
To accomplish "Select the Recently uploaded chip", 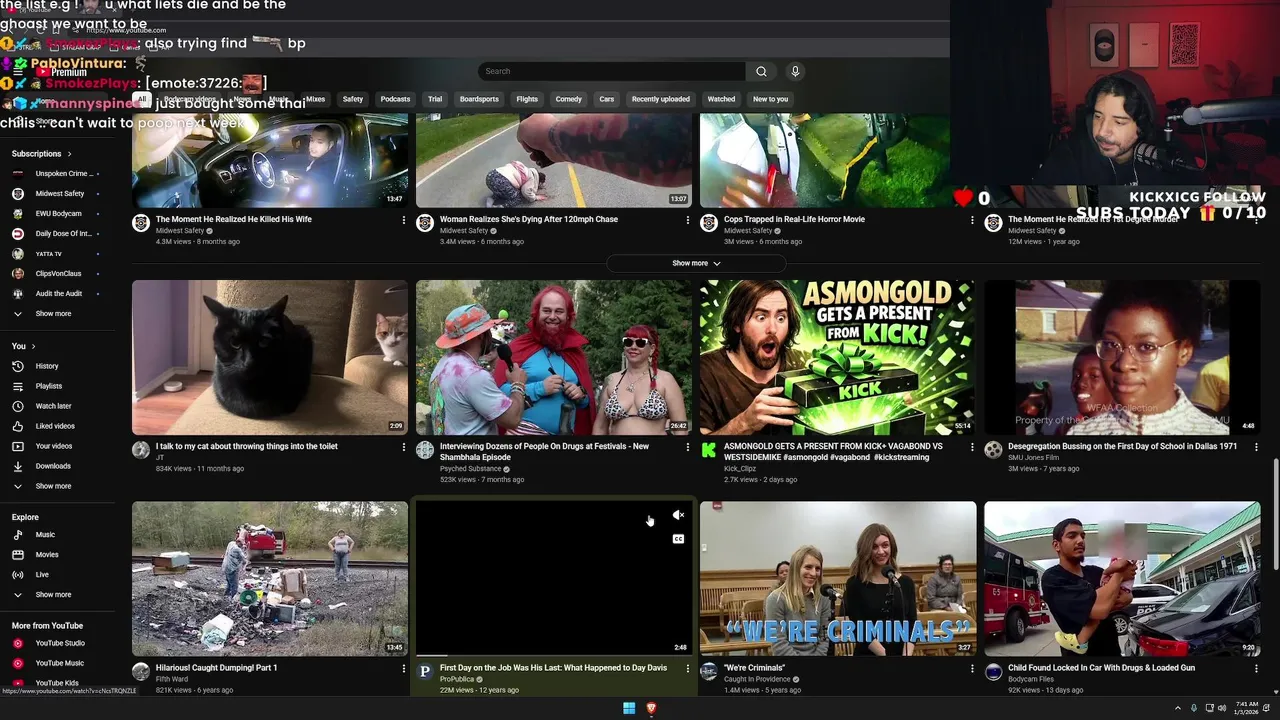I will coord(660,99).
